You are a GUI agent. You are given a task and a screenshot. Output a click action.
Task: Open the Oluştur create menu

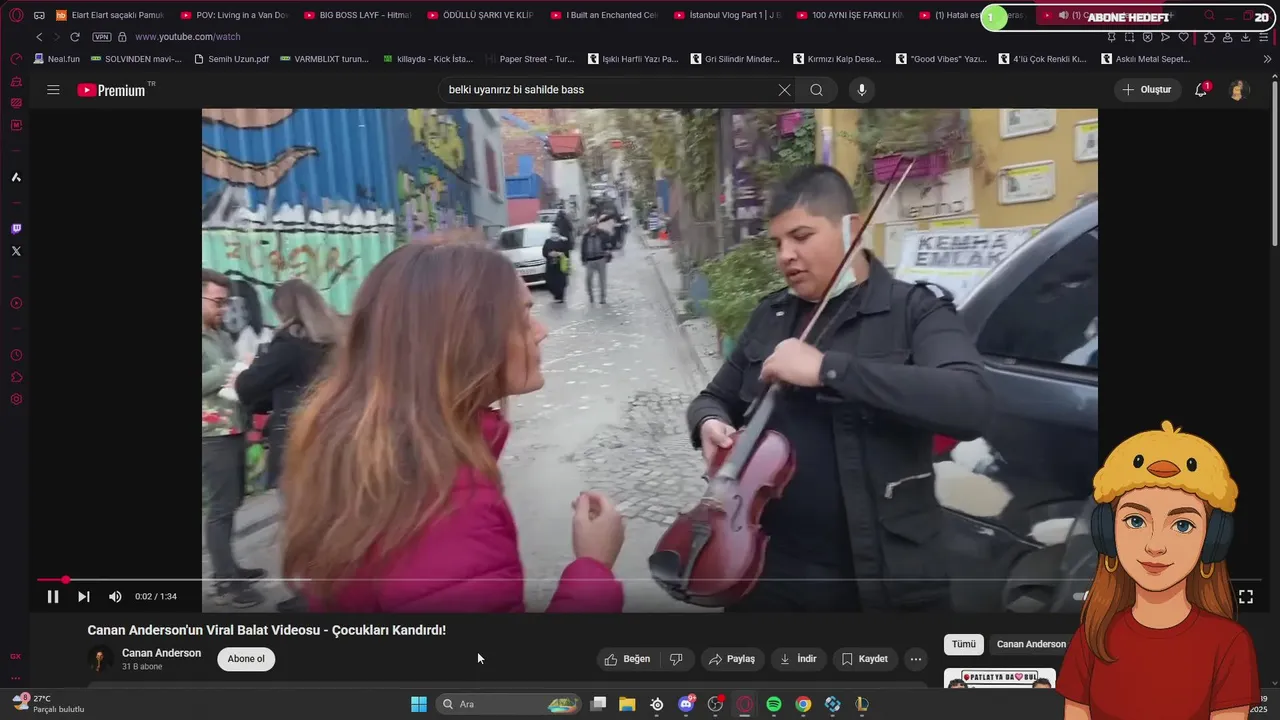point(1147,90)
